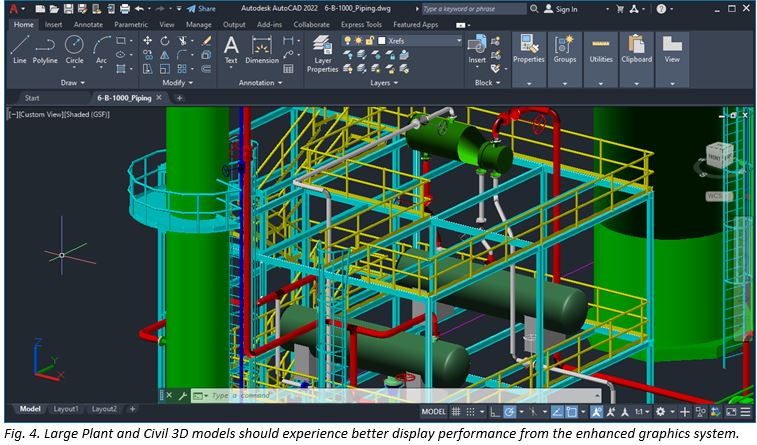This screenshot has height=445, width=757.
Task: Select the Arc tool
Action: point(101,49)
